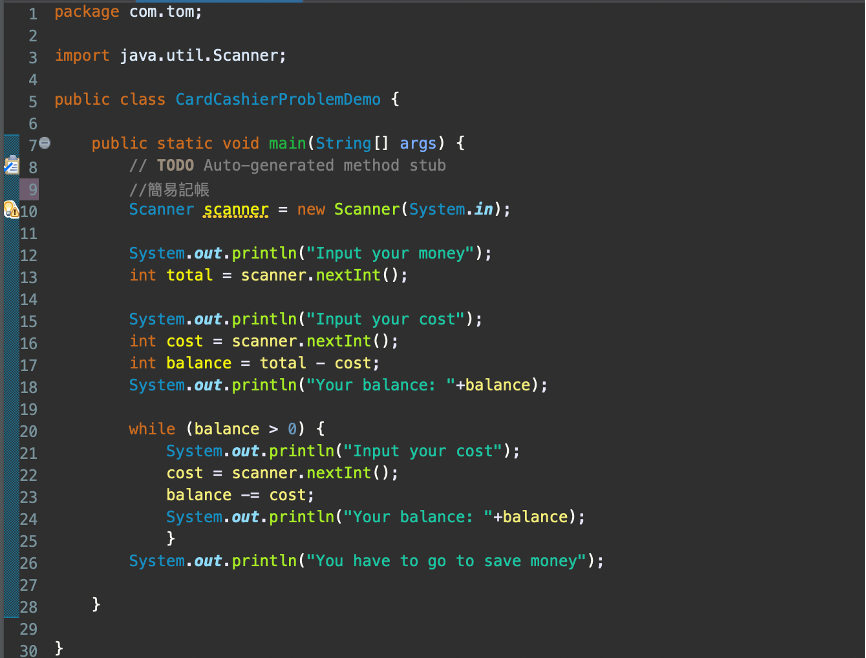
Task: Select line number 9 in the gutter
Action: [33, 189]
